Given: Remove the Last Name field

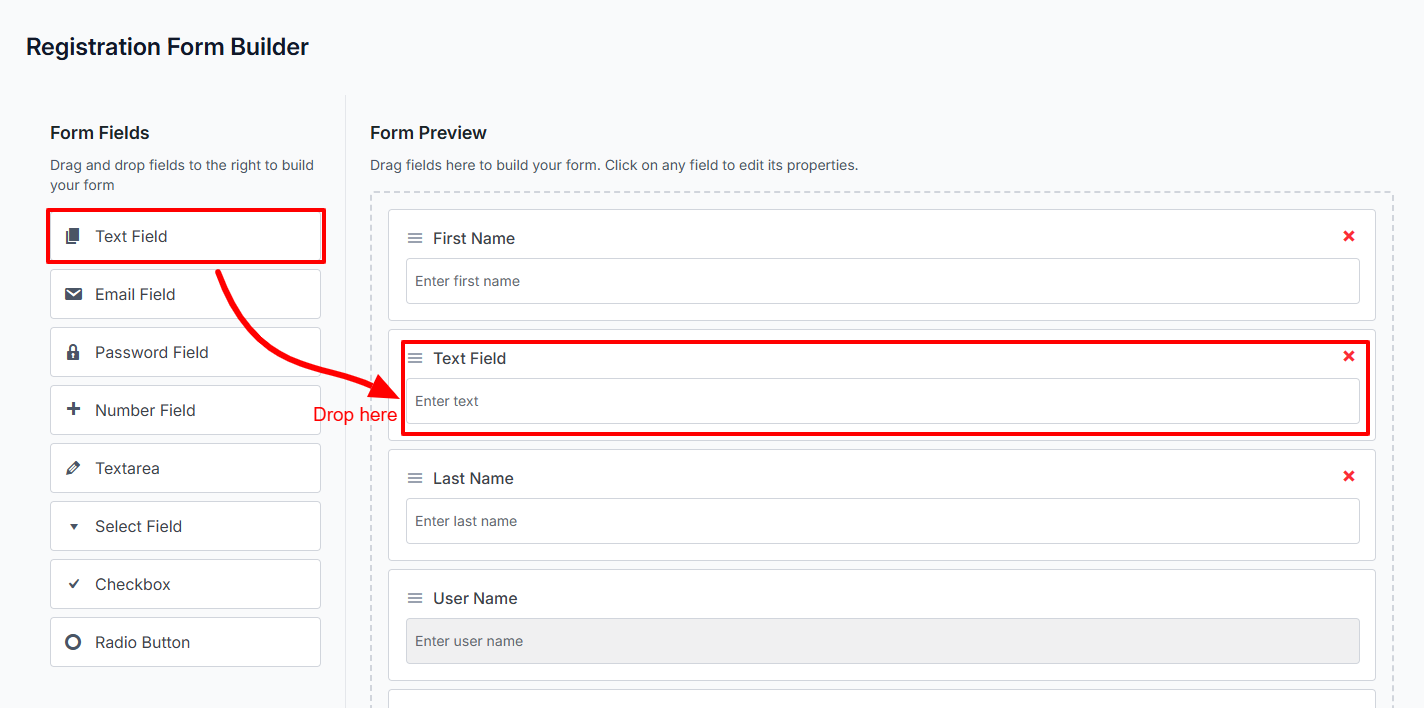Looking at the screenshot, I should pyautogui.click(x=1349, y=476).
